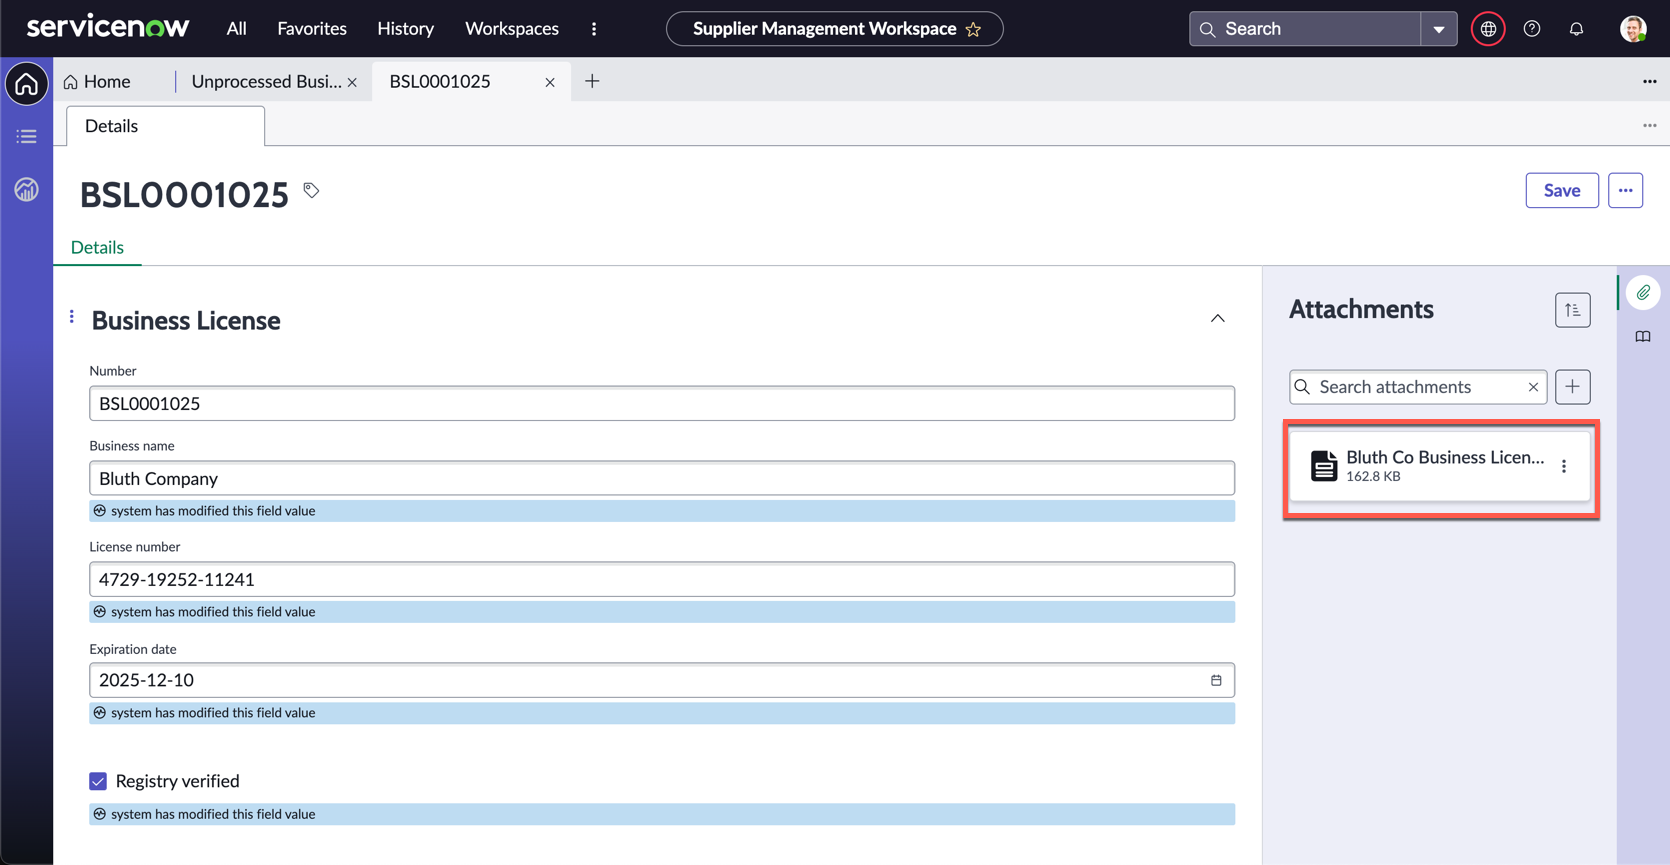Open the Workspaces menu
The width and height of the screenshot is (1670, 865).
click(x=511, y=29)
